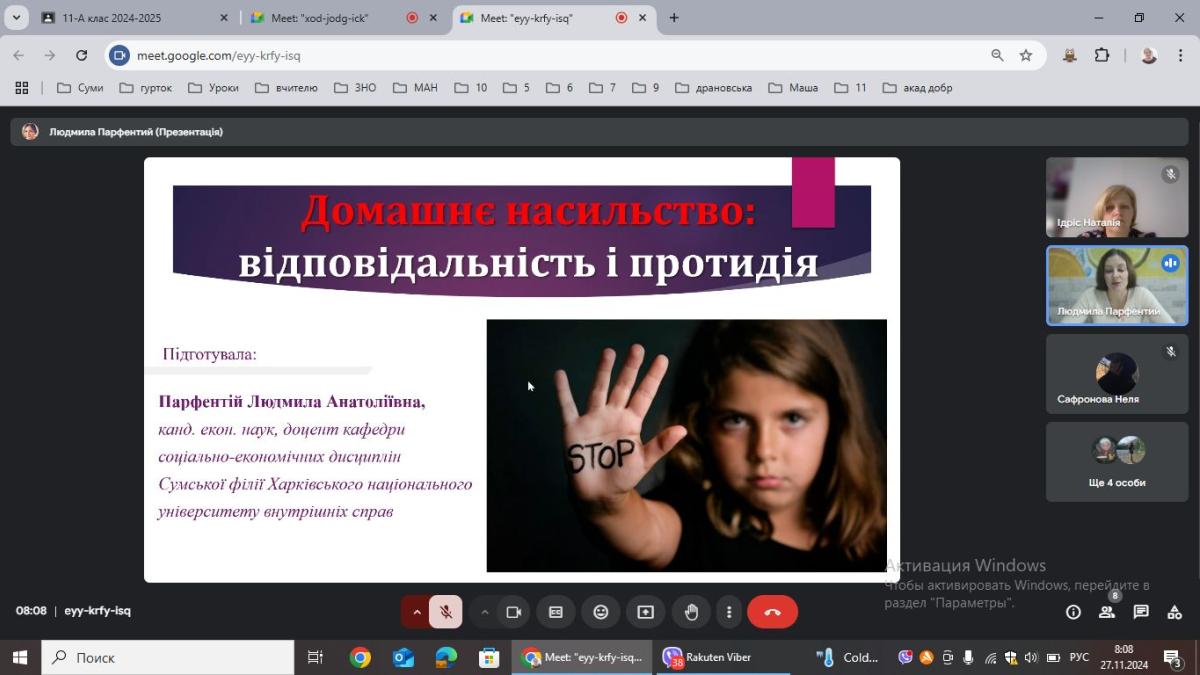Show the participants people panel
Screen dimensions: 1200x675
point(1107,612)
